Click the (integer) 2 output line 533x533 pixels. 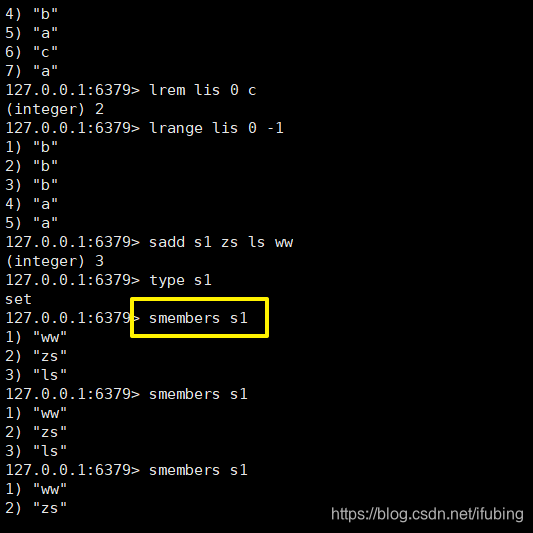pos(54,109)
